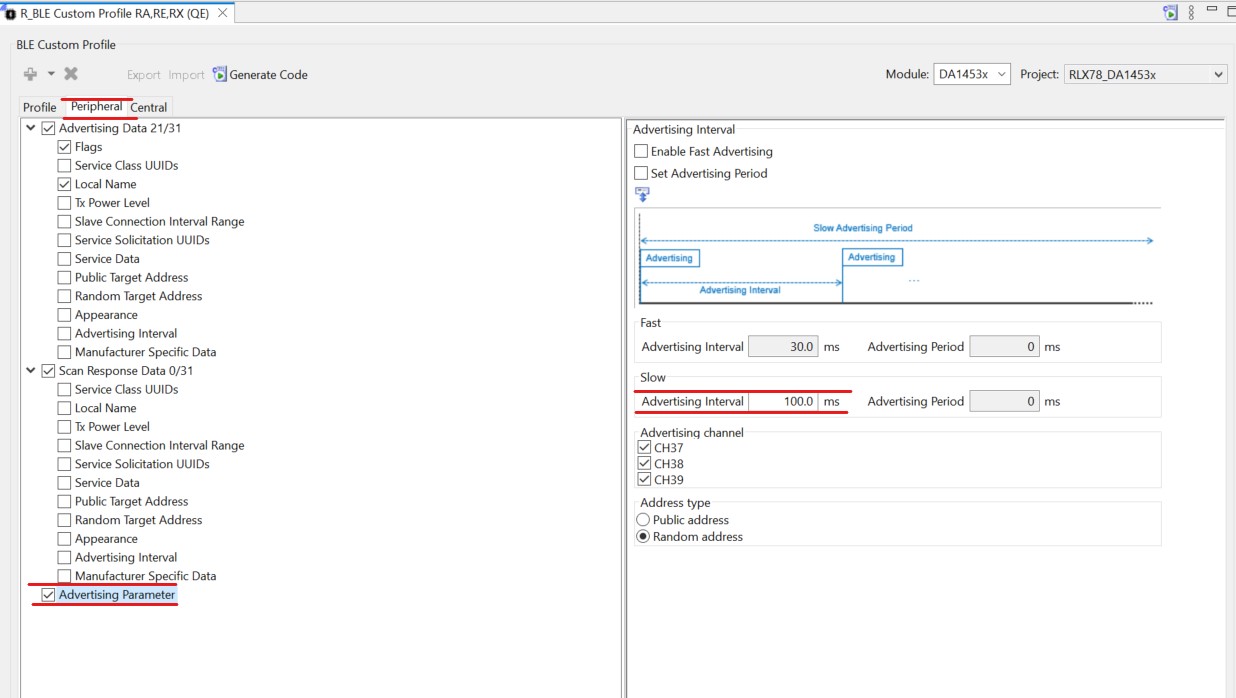Image resolution: width=1236 pixels, height=698 pixels.
Task: Click the Fast Advertising Interval field showing 30.0
Action: tap(784, 347)
